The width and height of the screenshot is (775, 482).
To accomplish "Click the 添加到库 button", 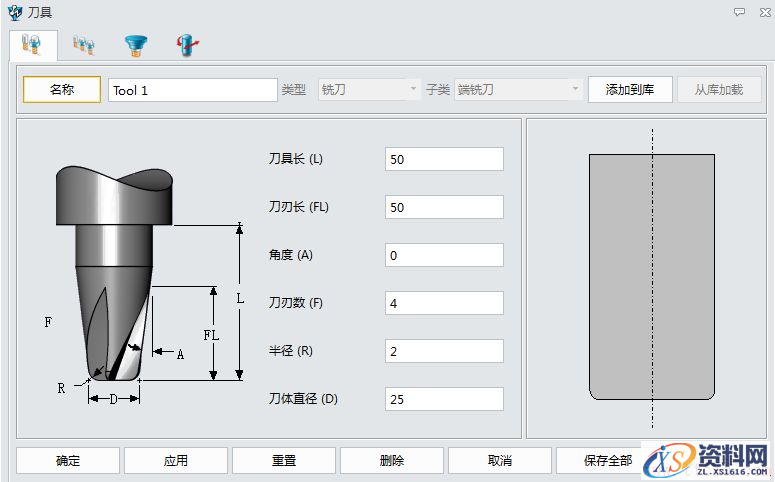I will [630, 89].
